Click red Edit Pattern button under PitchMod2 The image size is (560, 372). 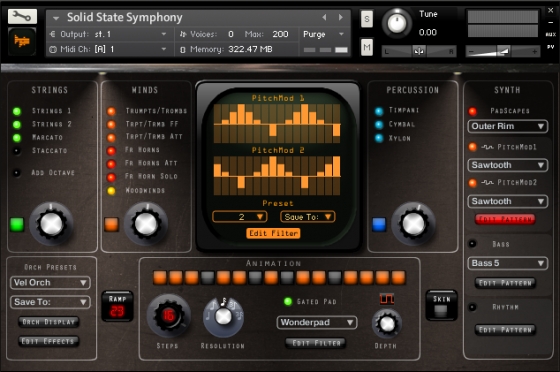point(505,219)
